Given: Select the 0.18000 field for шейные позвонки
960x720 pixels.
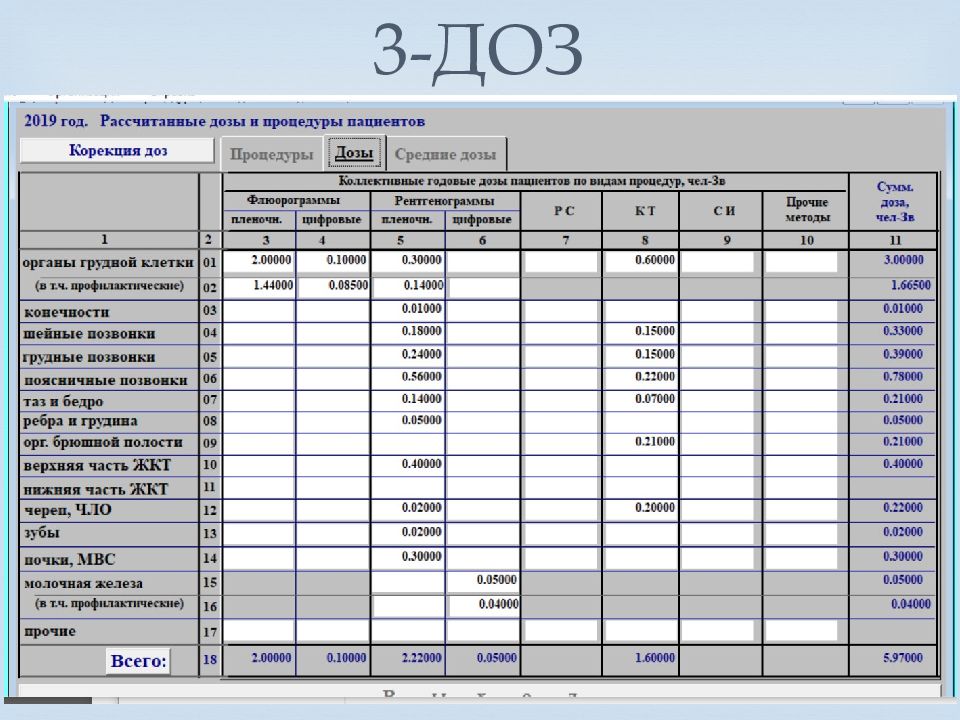Looking at the screenshot, I should [408, 332].
